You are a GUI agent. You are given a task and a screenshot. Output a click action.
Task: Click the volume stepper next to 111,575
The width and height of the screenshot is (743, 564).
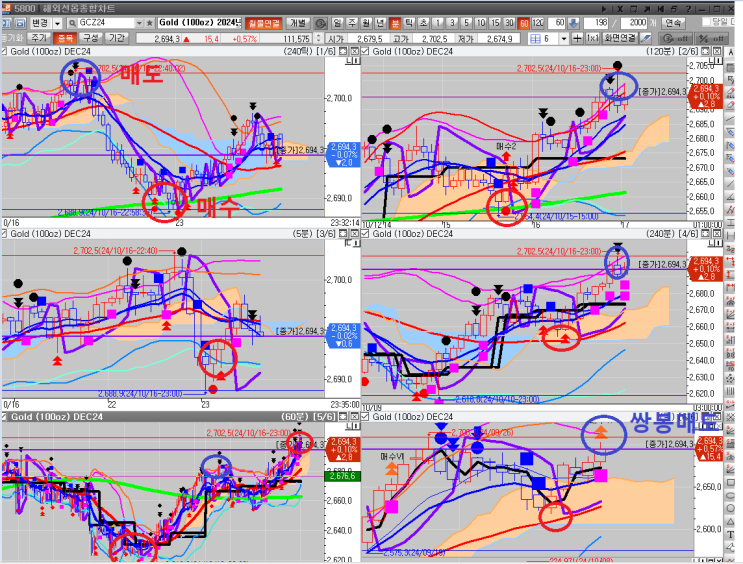click(318, 38)
